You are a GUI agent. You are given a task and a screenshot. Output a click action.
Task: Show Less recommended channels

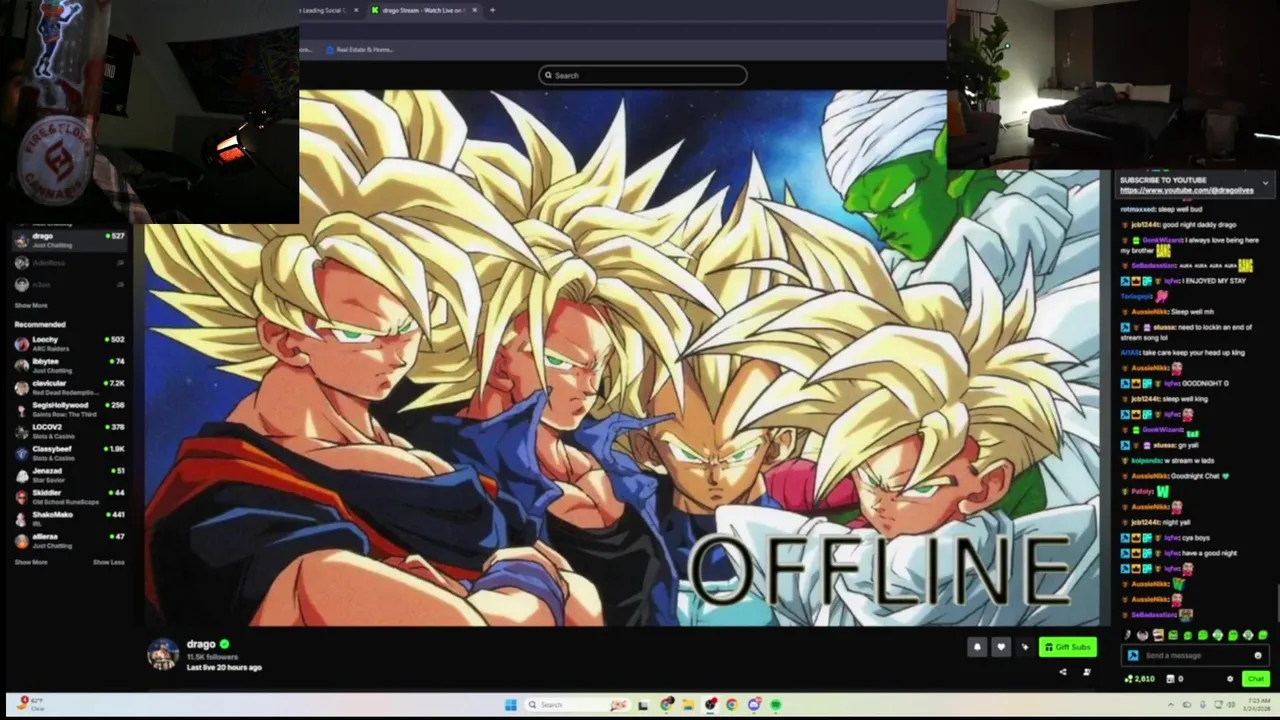point(109,562)
